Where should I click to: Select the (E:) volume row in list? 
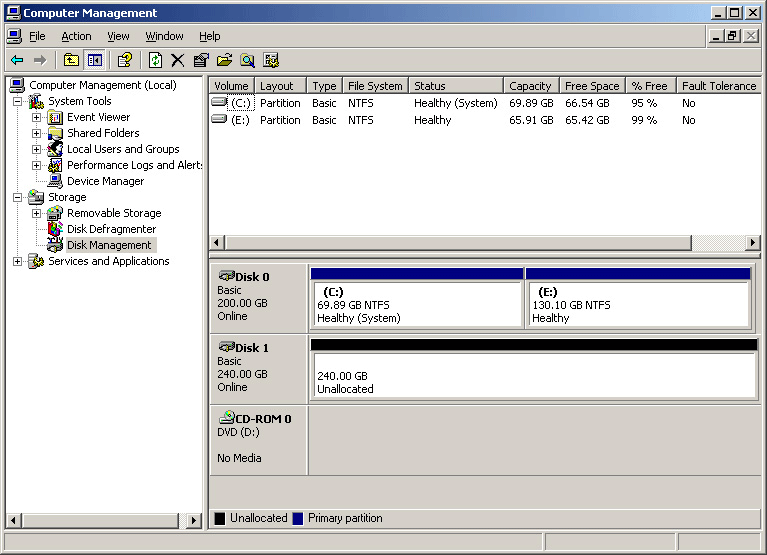(484, 120)
